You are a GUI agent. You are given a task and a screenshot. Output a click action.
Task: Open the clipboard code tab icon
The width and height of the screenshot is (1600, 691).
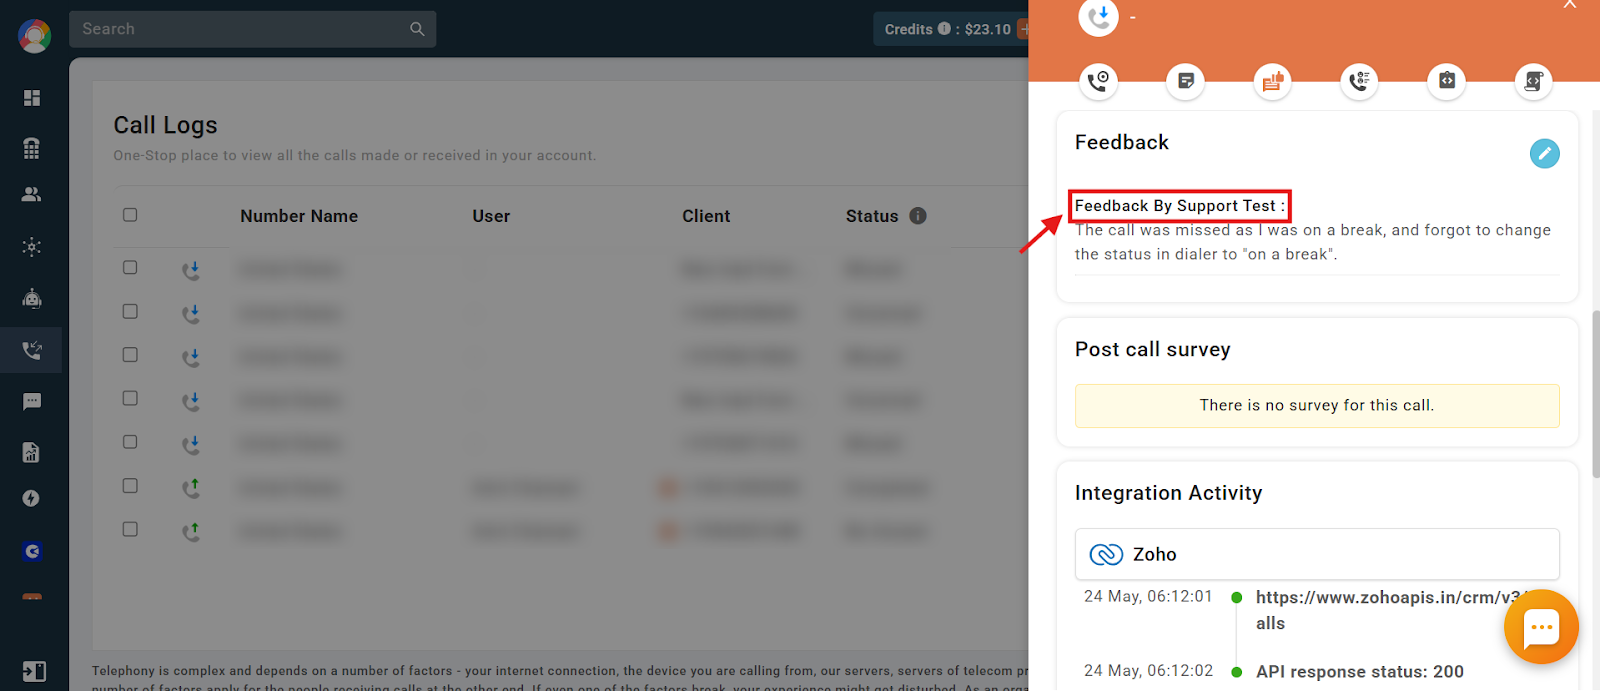click(x=1447, y=81)
